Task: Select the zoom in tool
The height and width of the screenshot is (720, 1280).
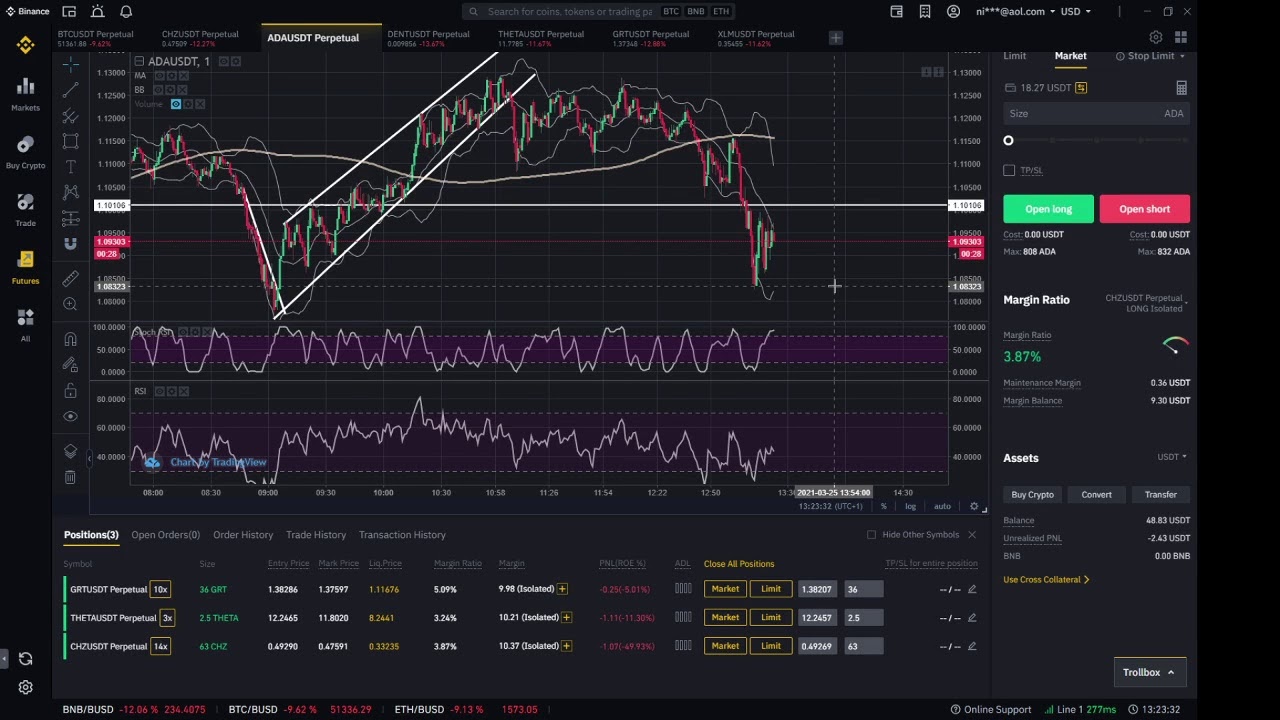Action: tap(70, 304)
